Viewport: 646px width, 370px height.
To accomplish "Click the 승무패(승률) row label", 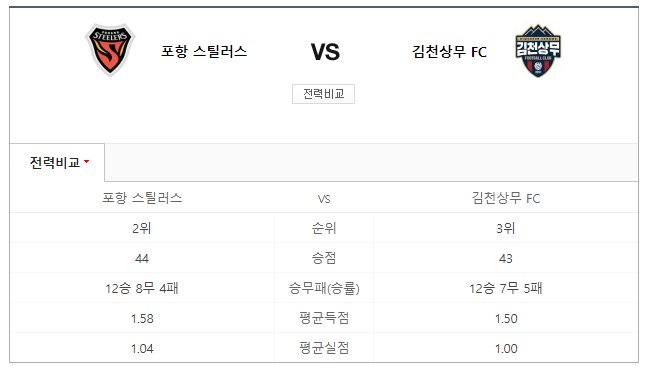I will coord(324,288).
